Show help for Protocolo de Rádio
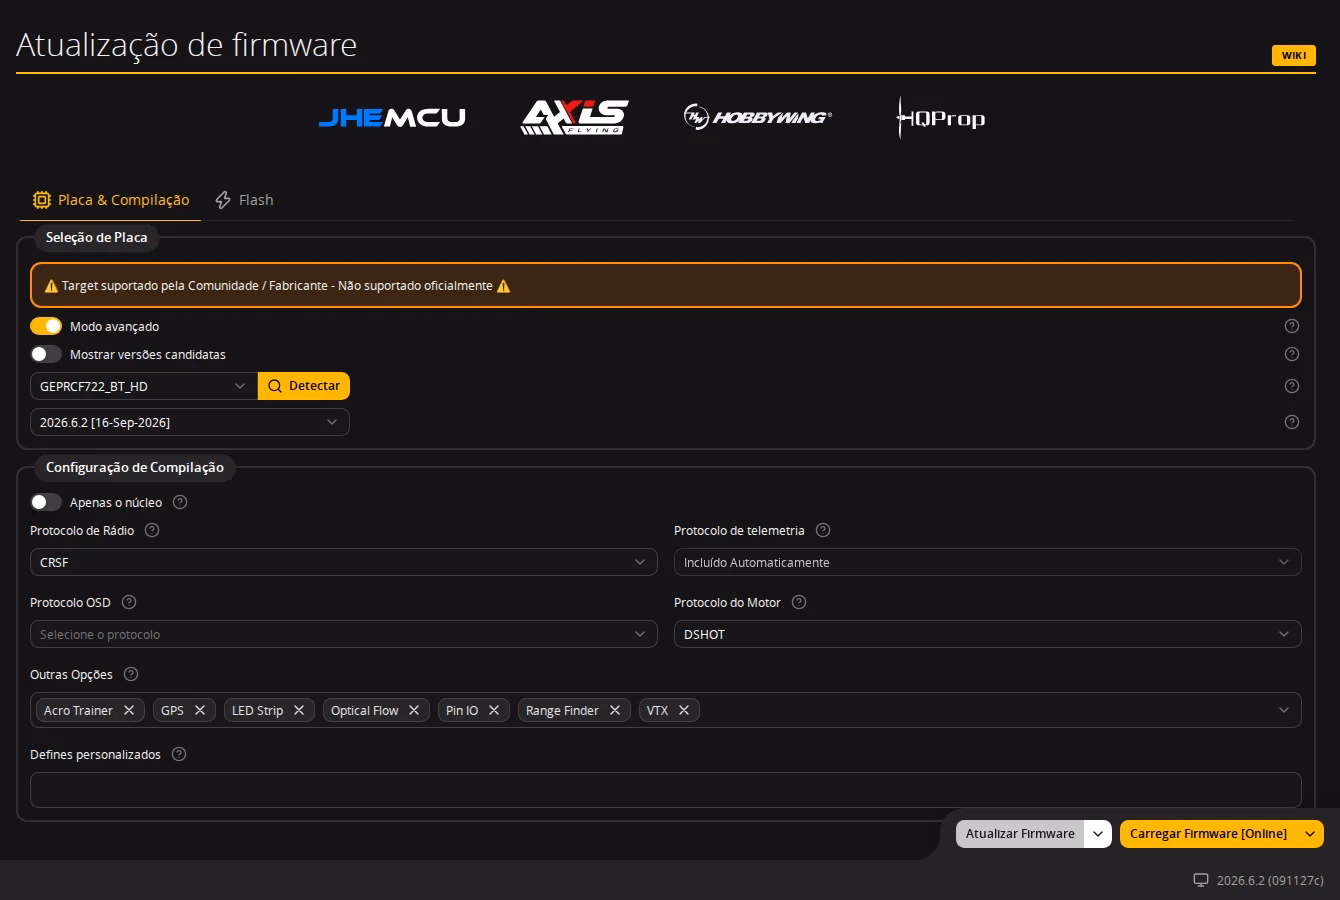The width and height of the screenshot is (1340, 900). point(152,530)
